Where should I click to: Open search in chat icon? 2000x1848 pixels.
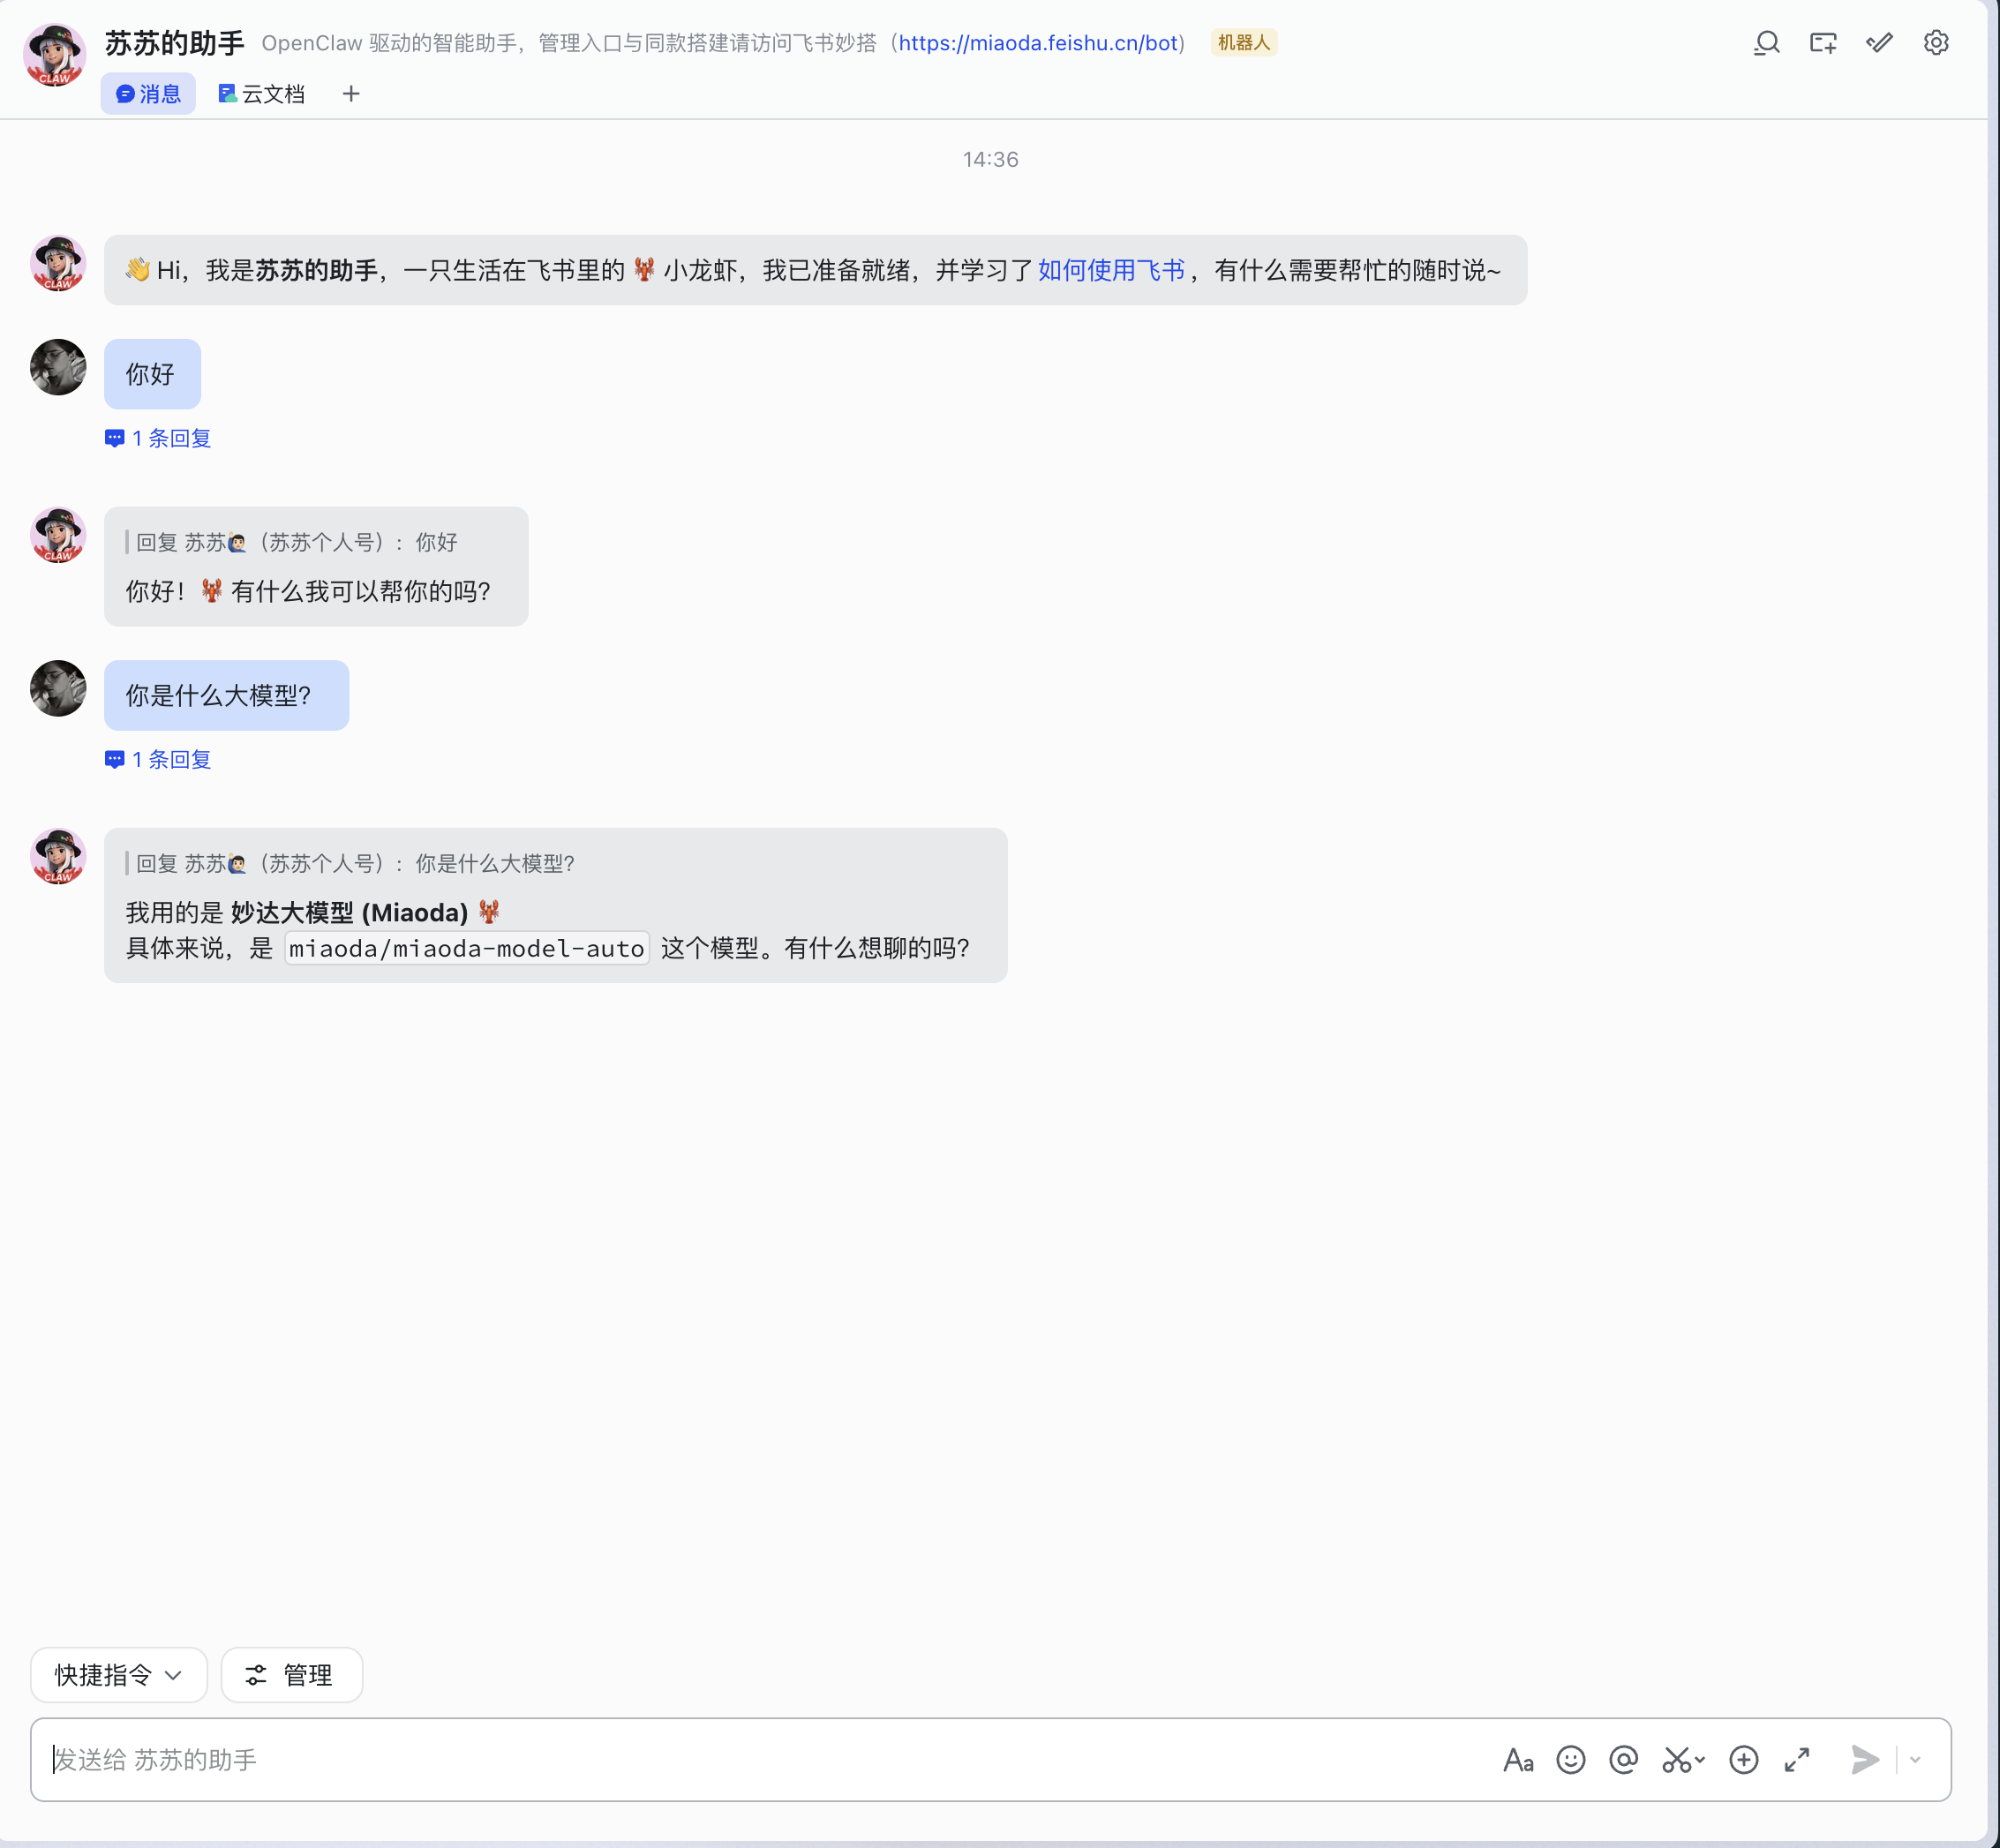coord(1767,43)
